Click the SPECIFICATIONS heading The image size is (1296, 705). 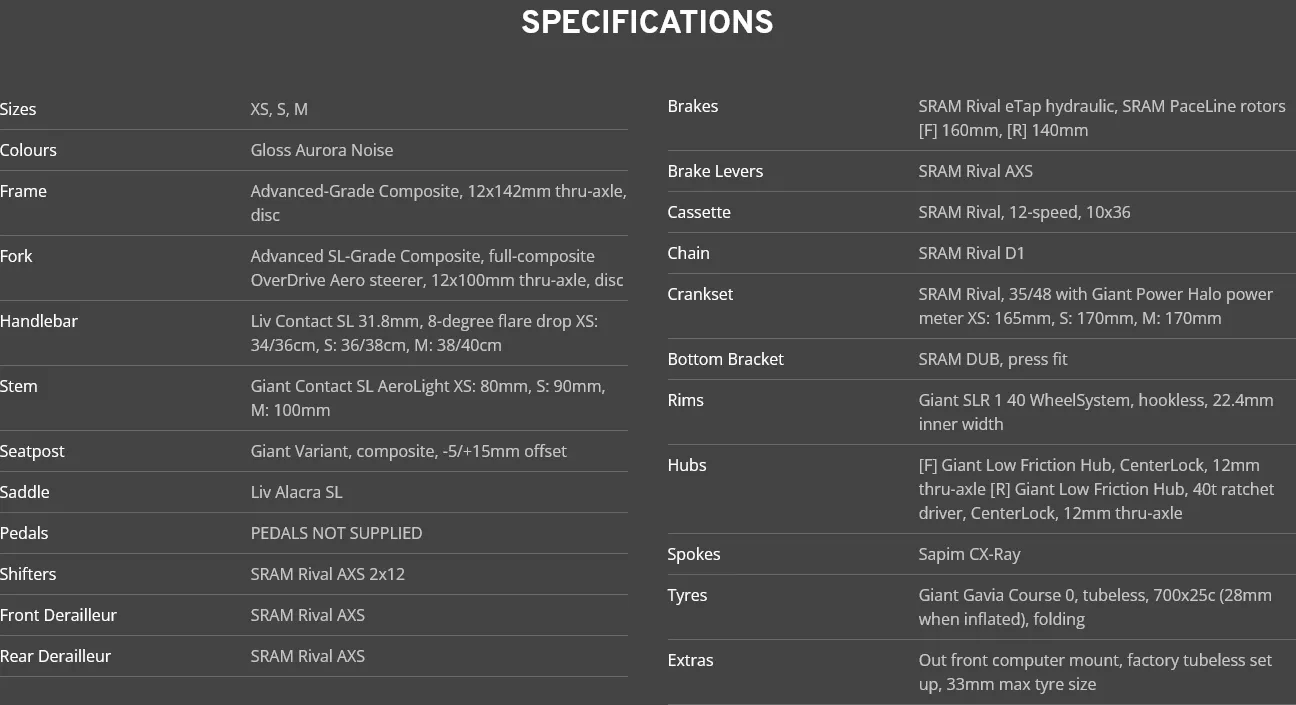[647, 23]
